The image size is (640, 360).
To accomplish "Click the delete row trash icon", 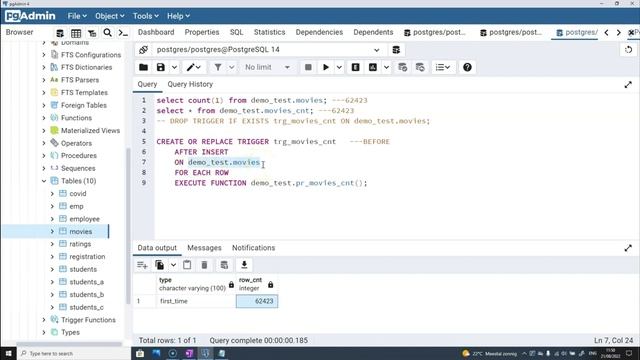I will [204, 265].
